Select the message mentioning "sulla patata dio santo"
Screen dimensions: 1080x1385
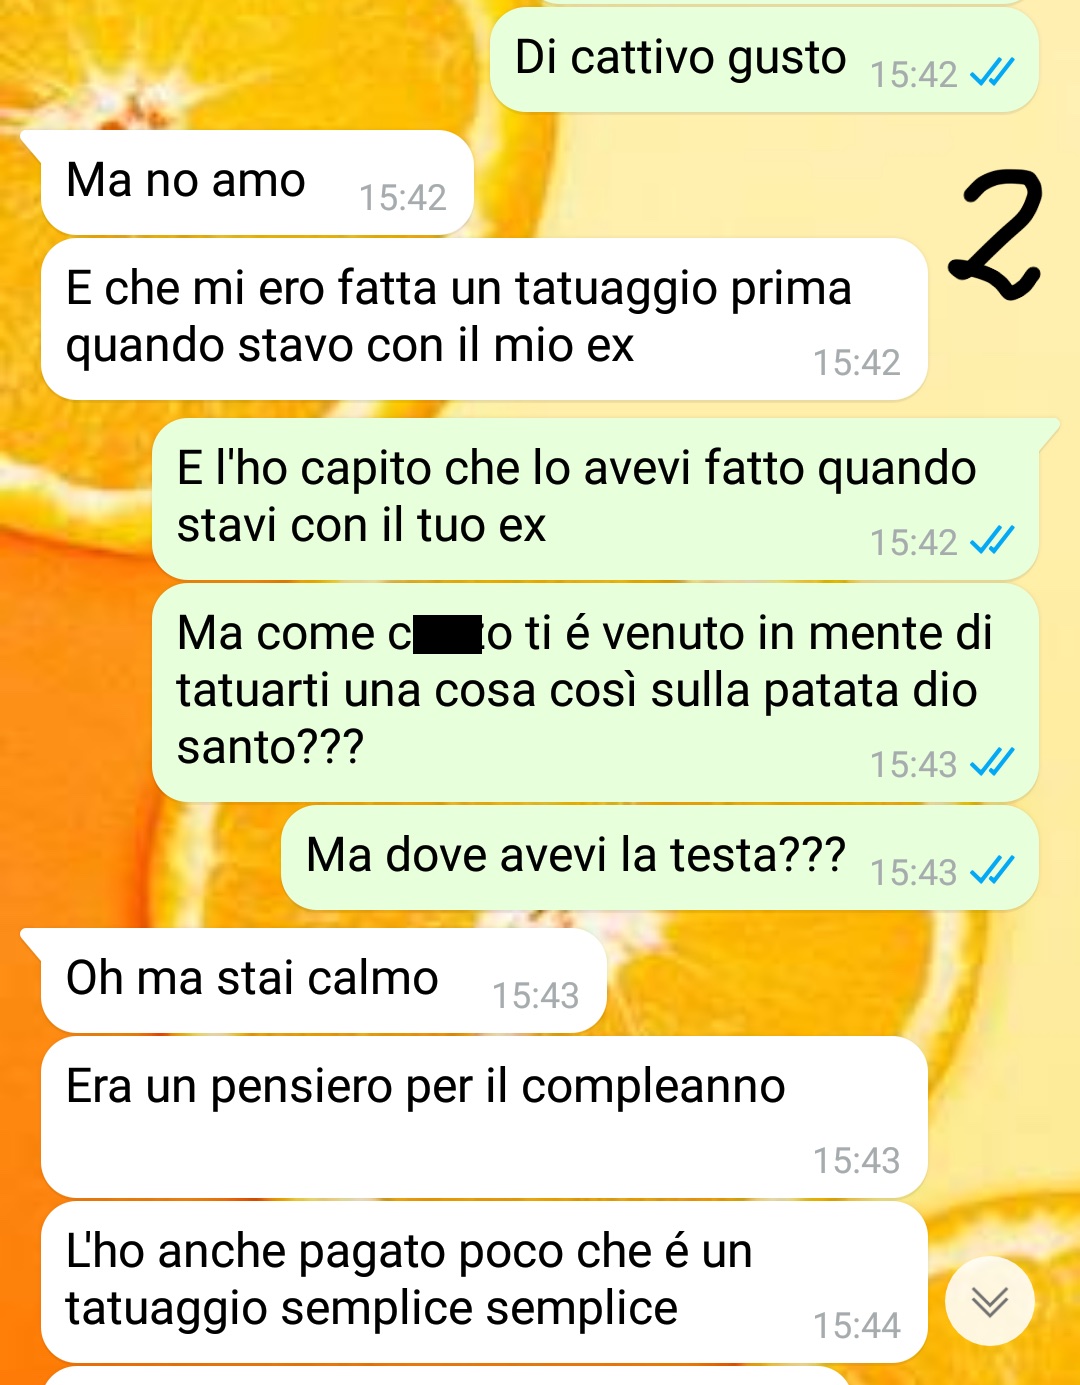[x=595, y=693]
